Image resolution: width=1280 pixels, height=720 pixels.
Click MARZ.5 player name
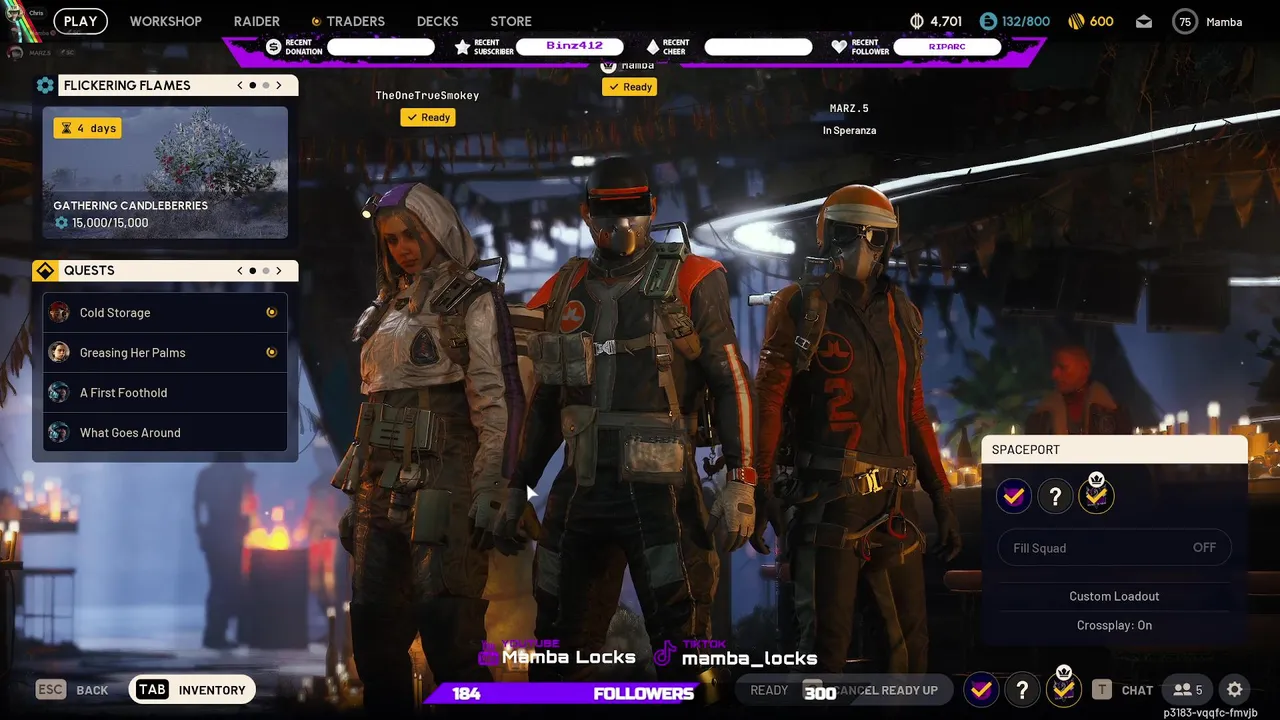[x=849, y=108]
